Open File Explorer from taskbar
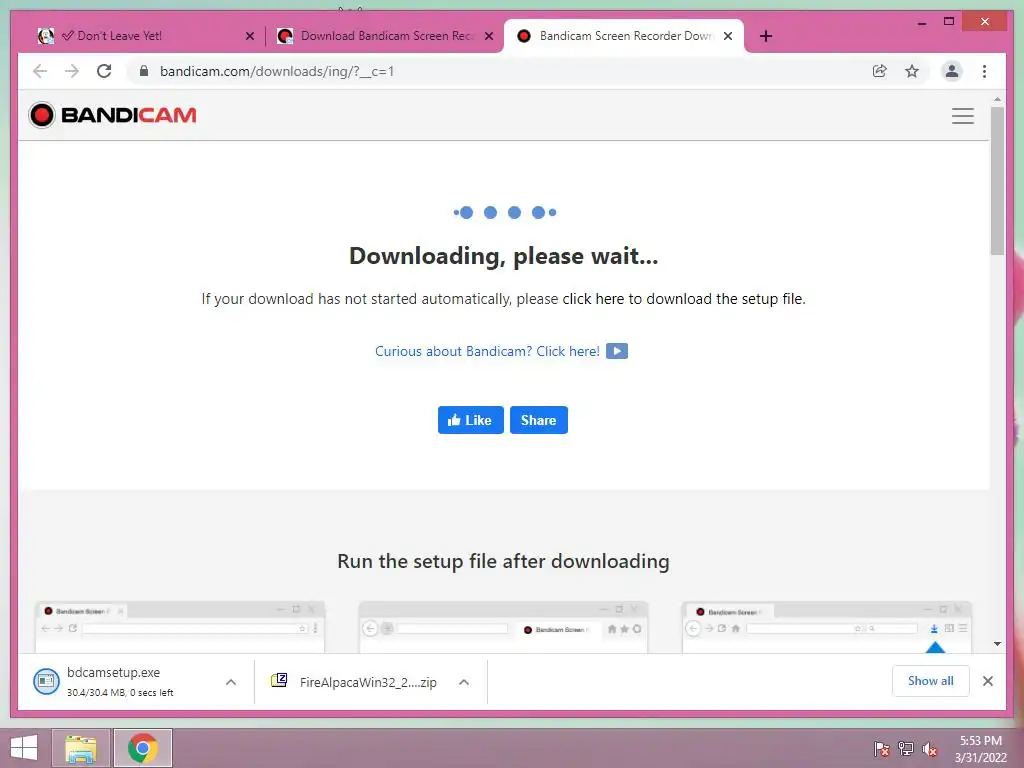Viewport: 1024px width, 768px height. 80,748
